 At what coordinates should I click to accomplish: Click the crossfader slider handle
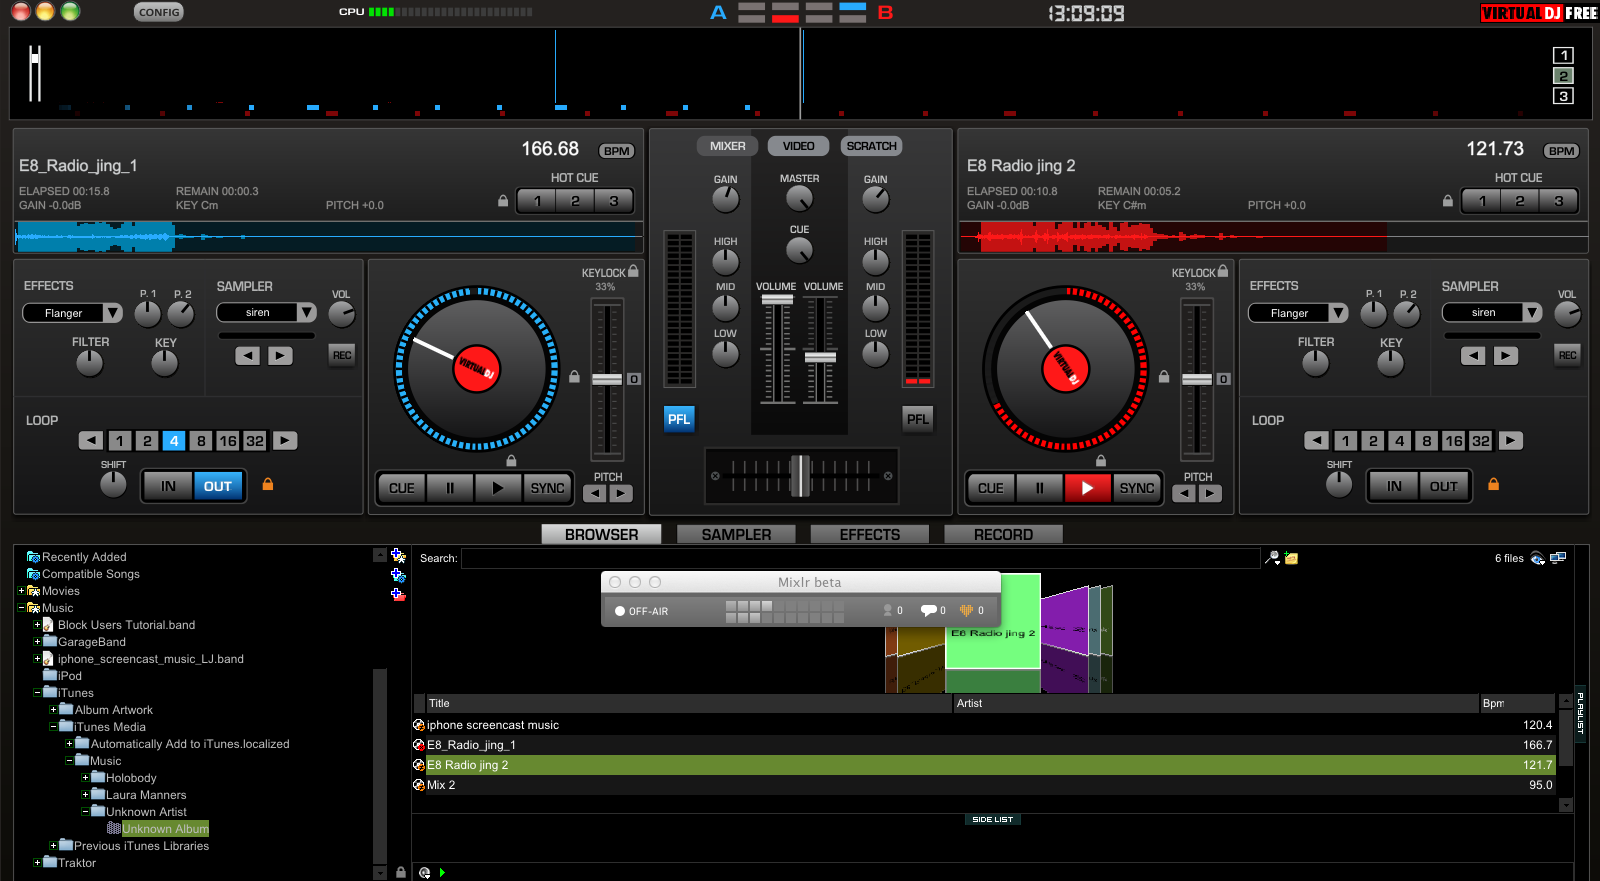tap(800, 476)
